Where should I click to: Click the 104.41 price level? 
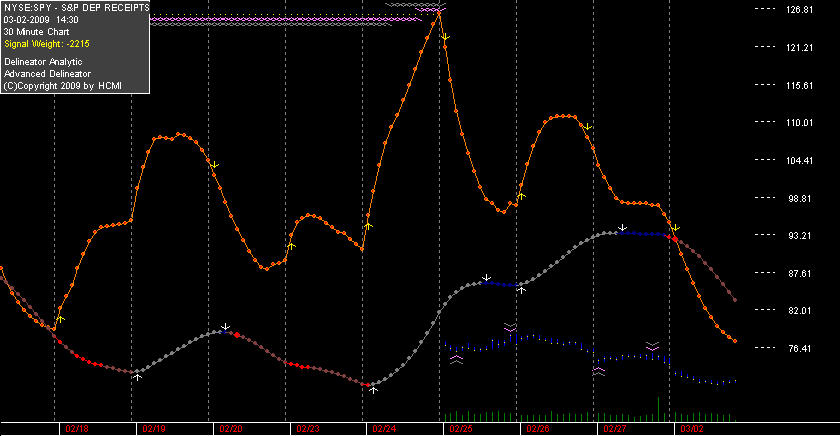tap(799, 161)
